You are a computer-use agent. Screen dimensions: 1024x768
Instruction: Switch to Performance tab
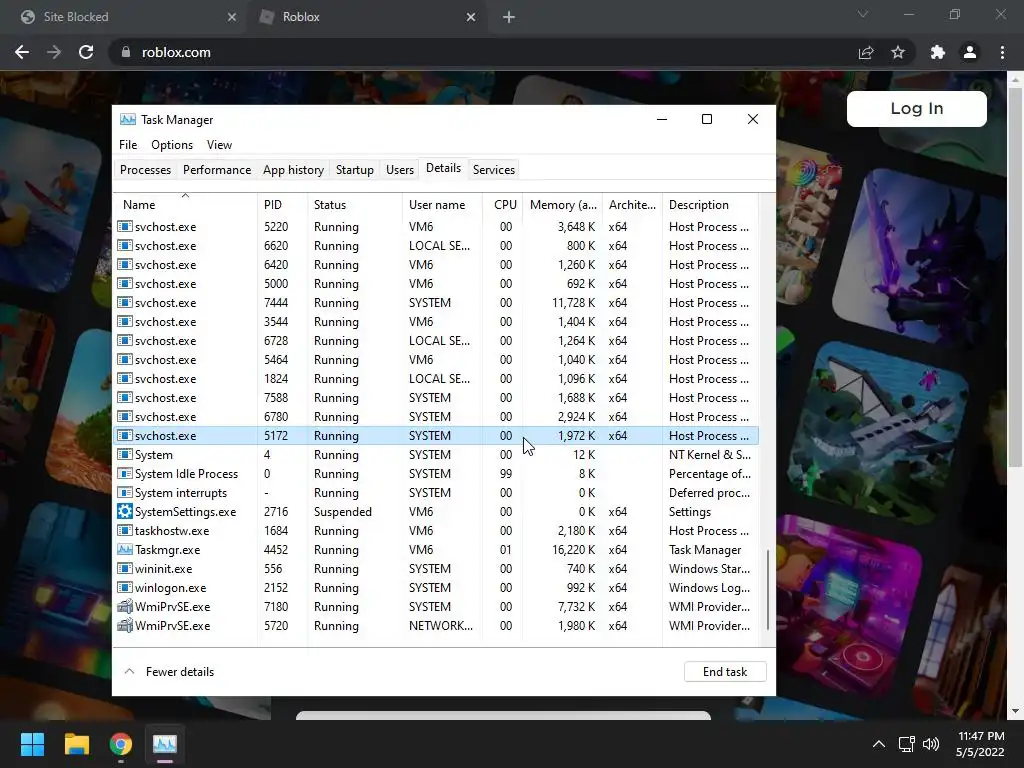(x=217, y=170)
